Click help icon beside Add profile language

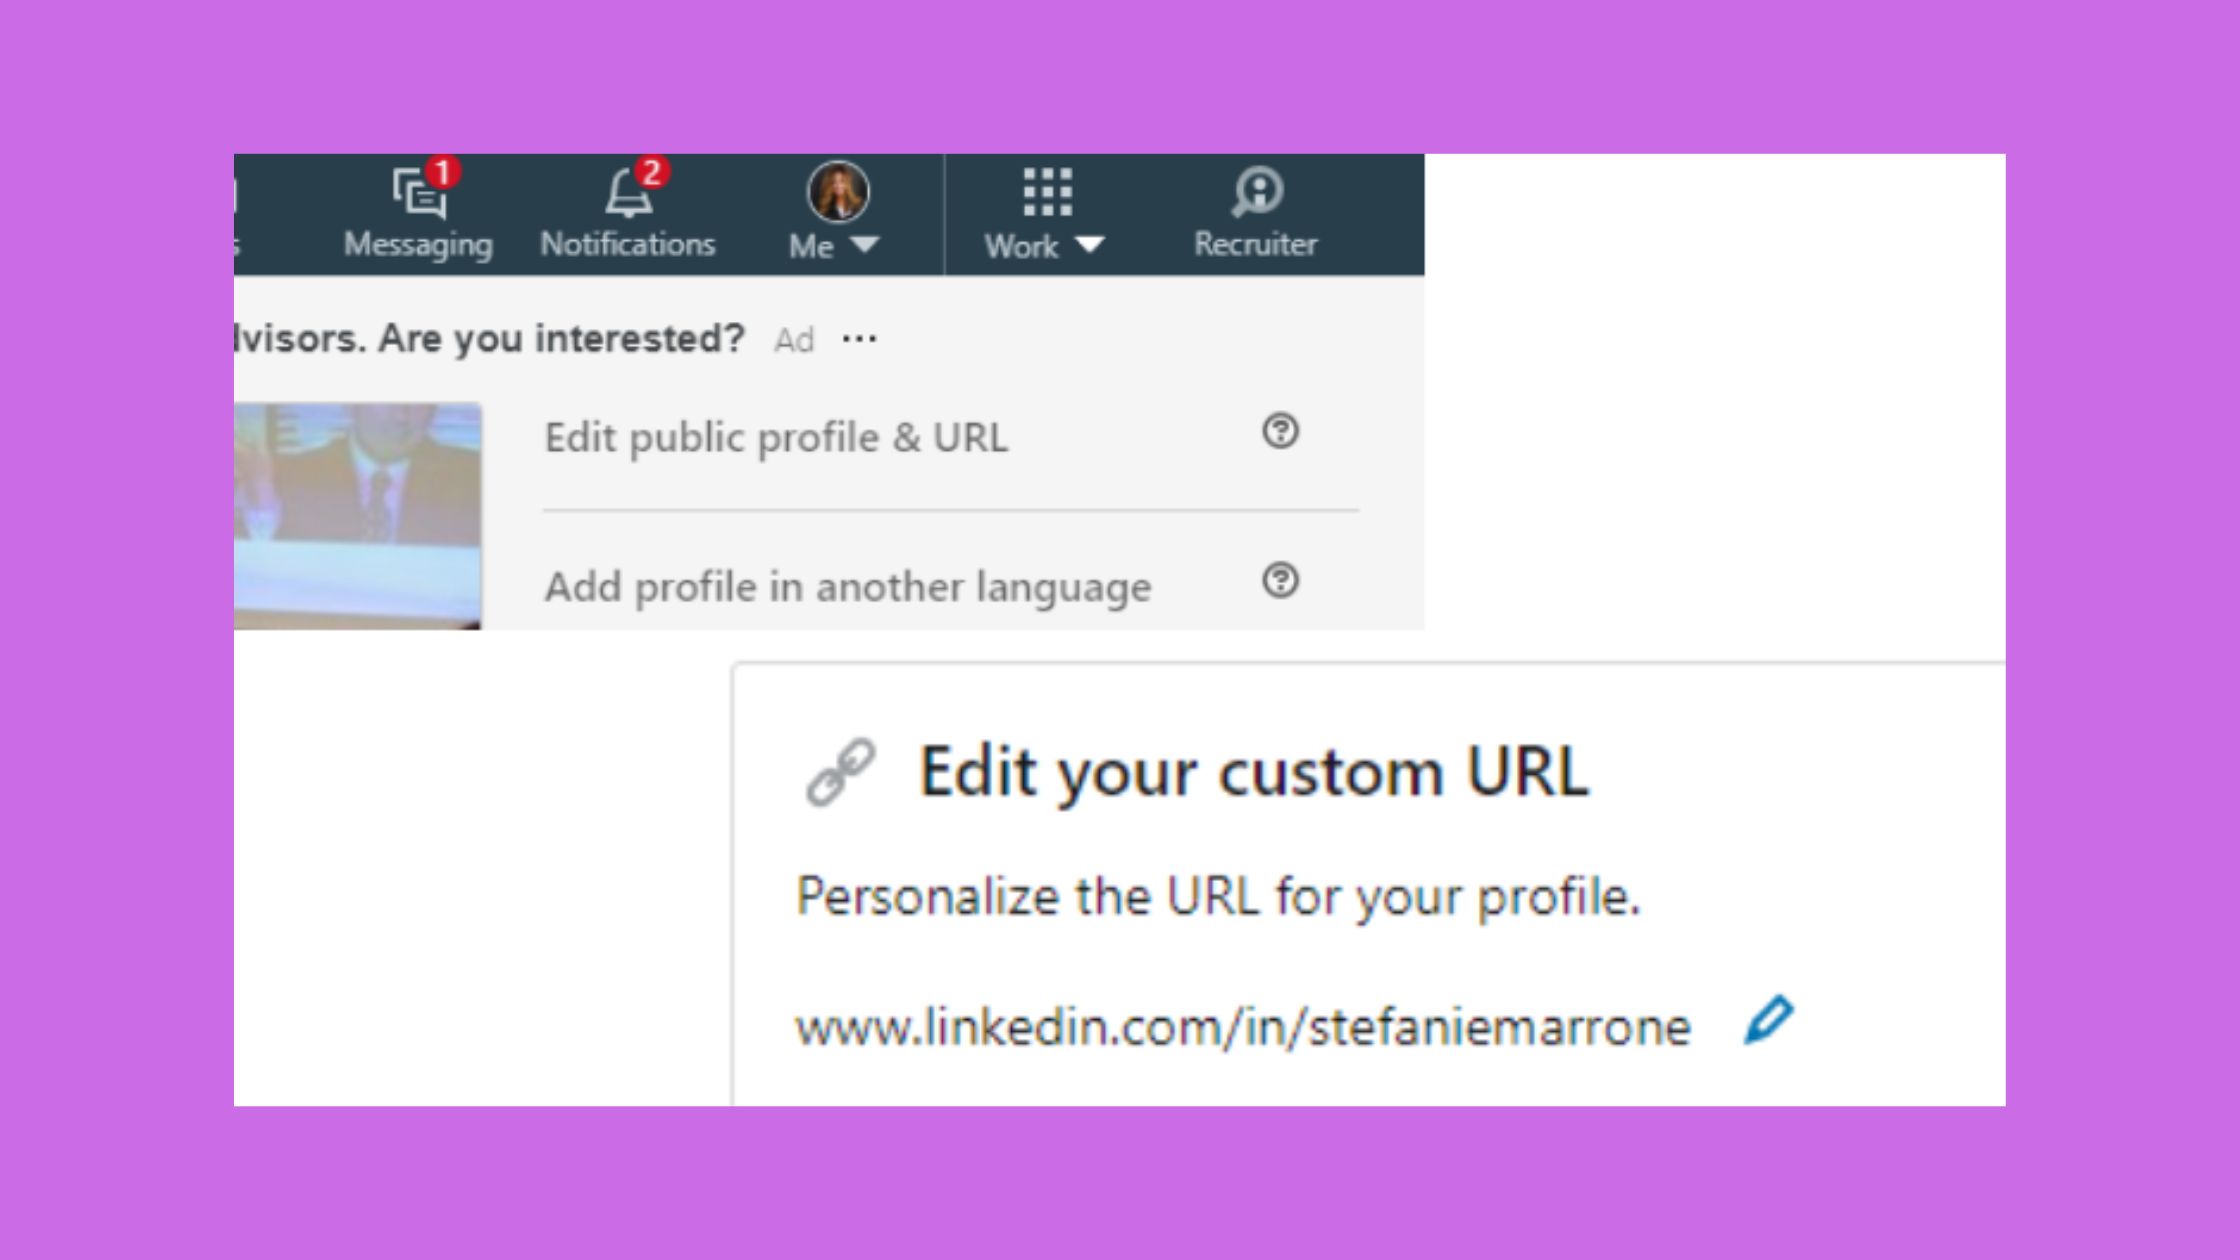(1280, 580)
